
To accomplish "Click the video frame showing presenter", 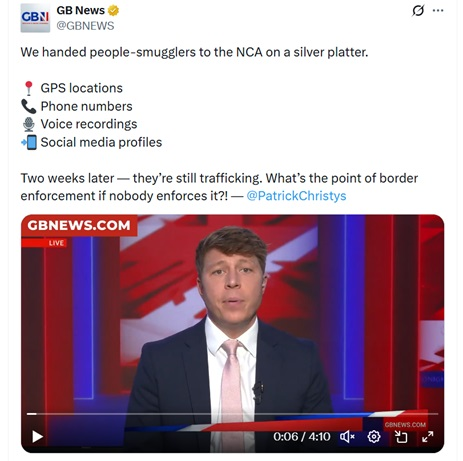I will (232, 333).
